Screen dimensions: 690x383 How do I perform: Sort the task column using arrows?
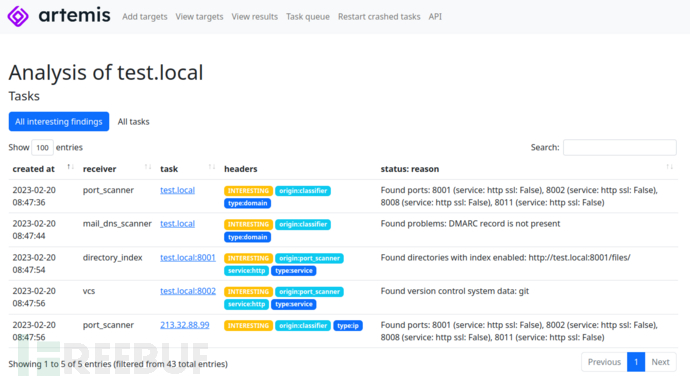(x=212, y=167)
